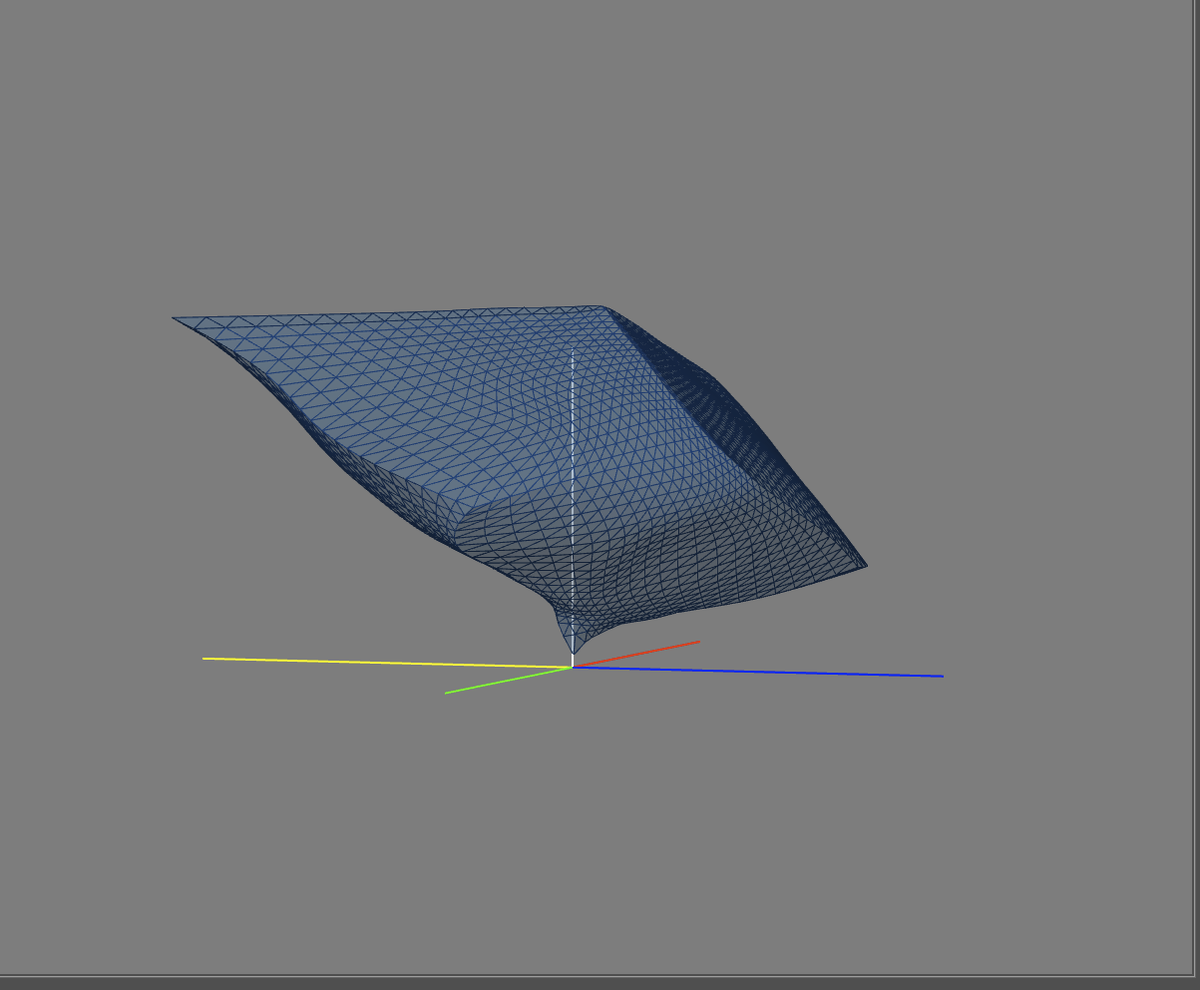The height and width of the screenshot is (990, 1200).
Task: Click empty gray background above the mesh
Action: (x=600, y=150)
